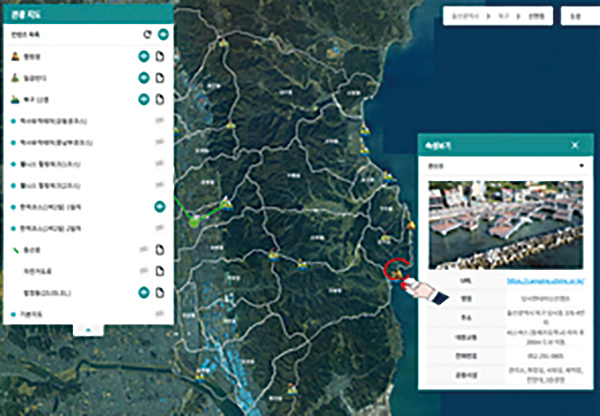Screen dimensions: 600x416
Task: Refresh the layer list with the reload icon
Action: click(x=147, y=34)
